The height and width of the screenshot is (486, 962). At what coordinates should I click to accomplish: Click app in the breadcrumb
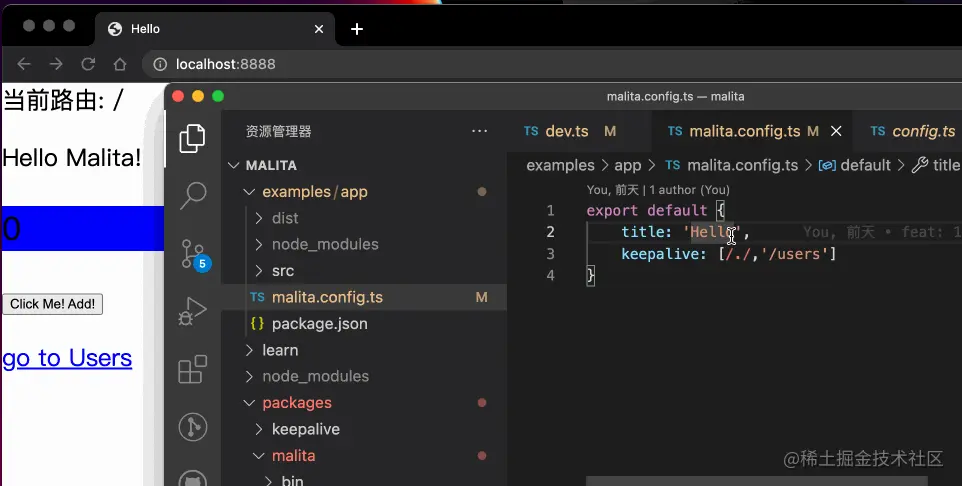pyautogui.click(x=628, y=166)
